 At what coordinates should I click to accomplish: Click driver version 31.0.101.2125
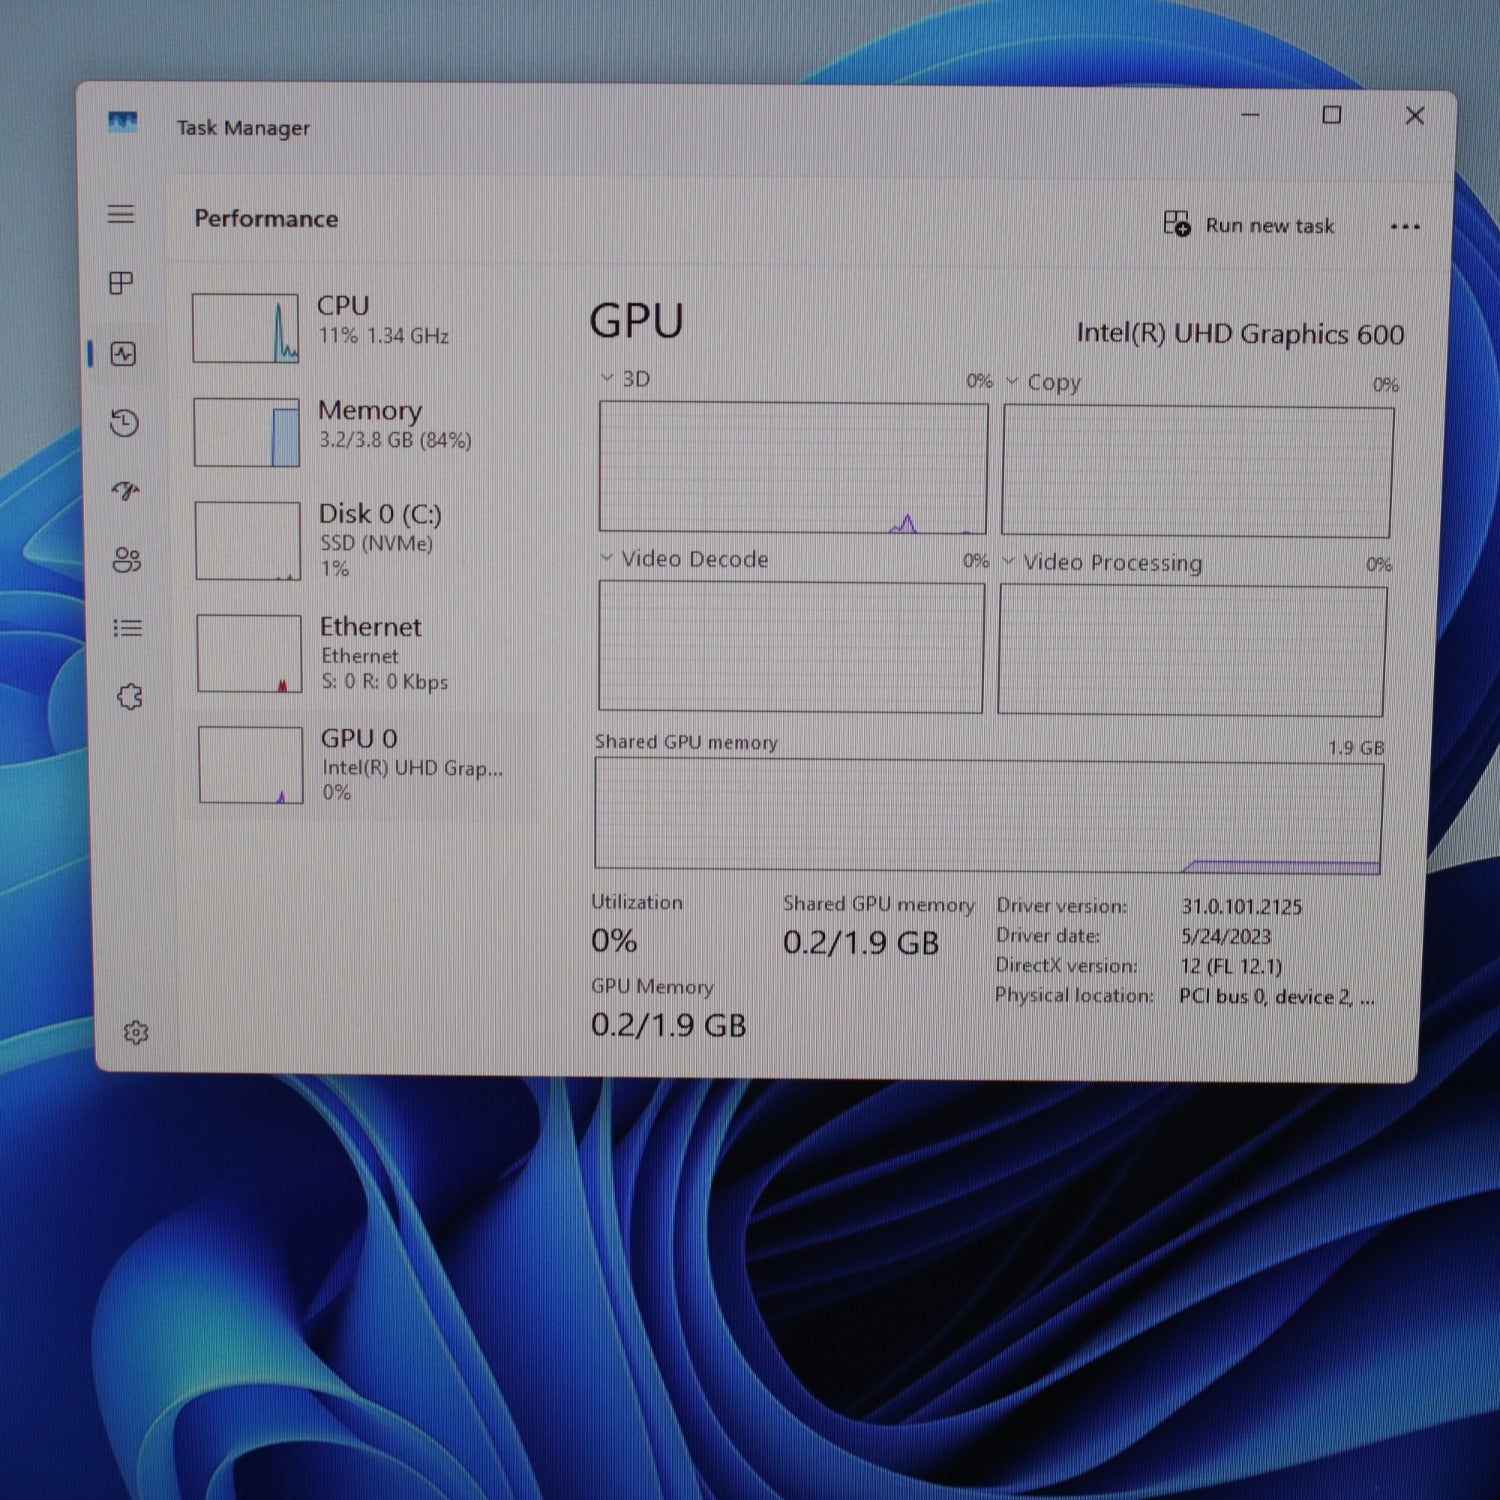(x=1242, y=907)
